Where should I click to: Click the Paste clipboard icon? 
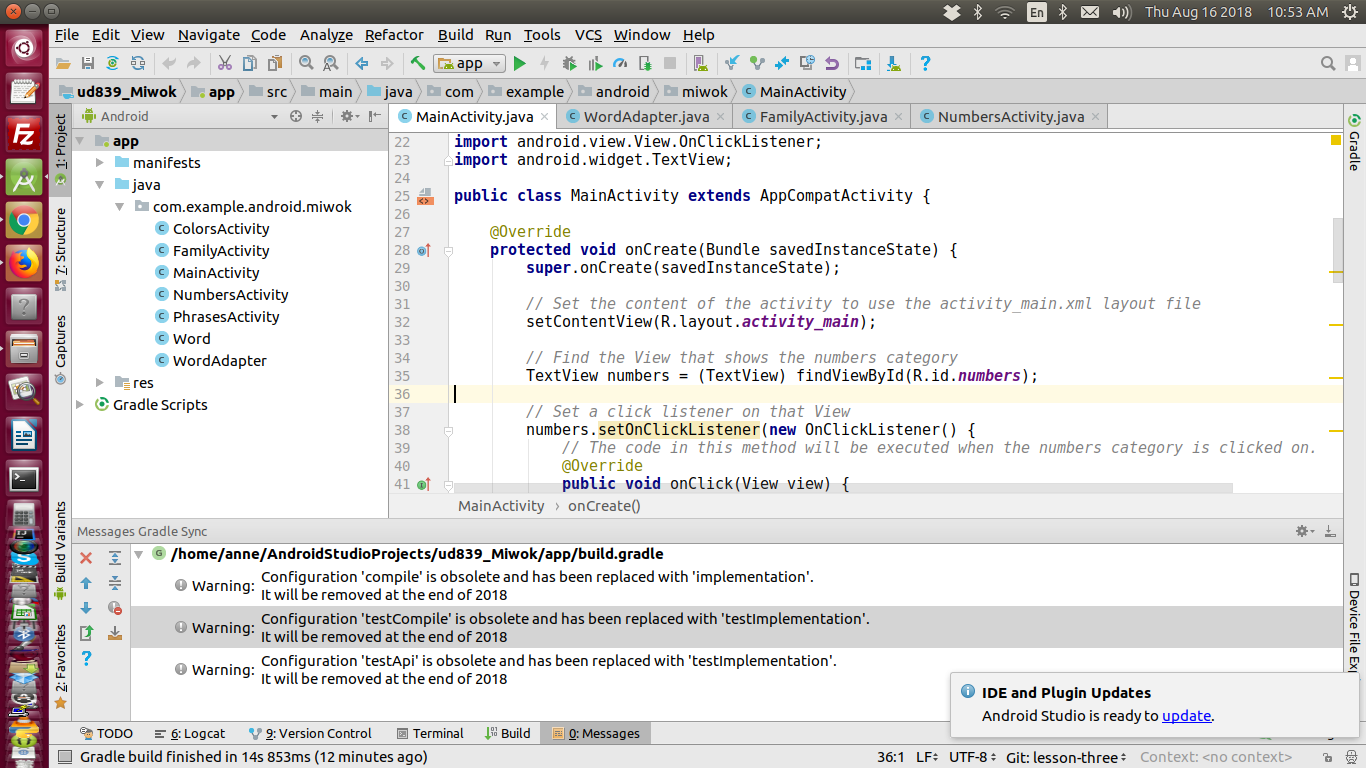coord(275,63)
